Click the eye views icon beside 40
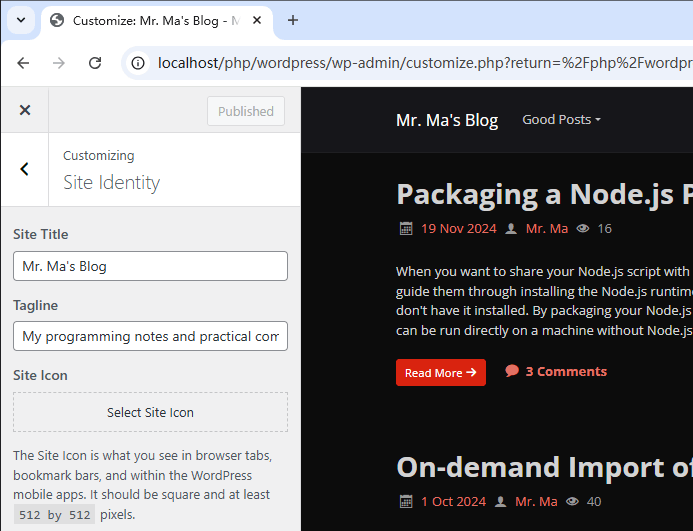Screen dimensions: 693x531 point(572,502)
